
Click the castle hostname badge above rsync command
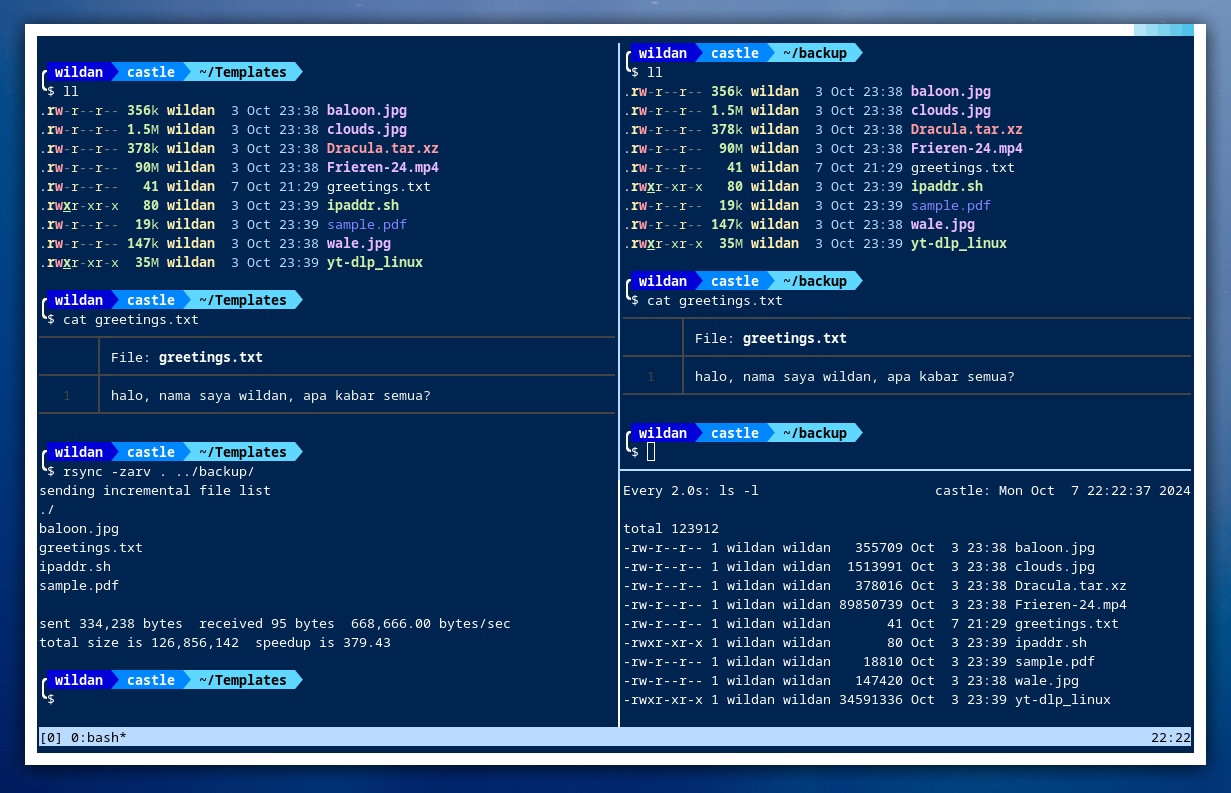[x=150, y=452]
